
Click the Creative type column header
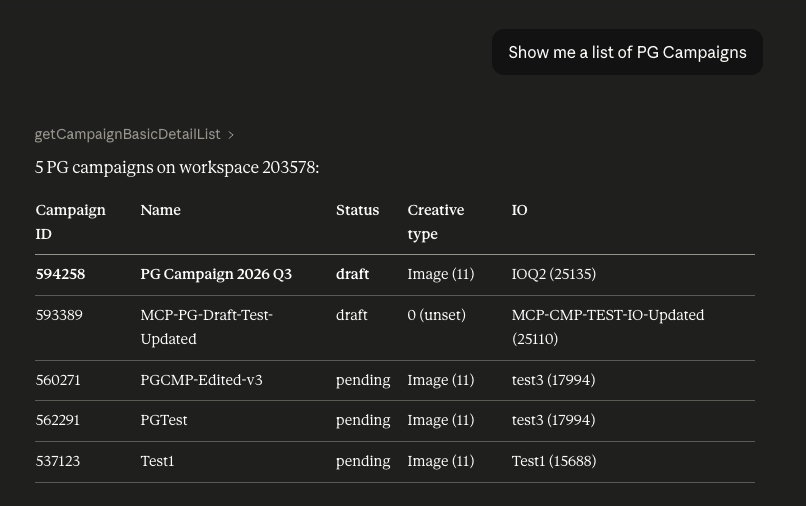coord(436,222)
